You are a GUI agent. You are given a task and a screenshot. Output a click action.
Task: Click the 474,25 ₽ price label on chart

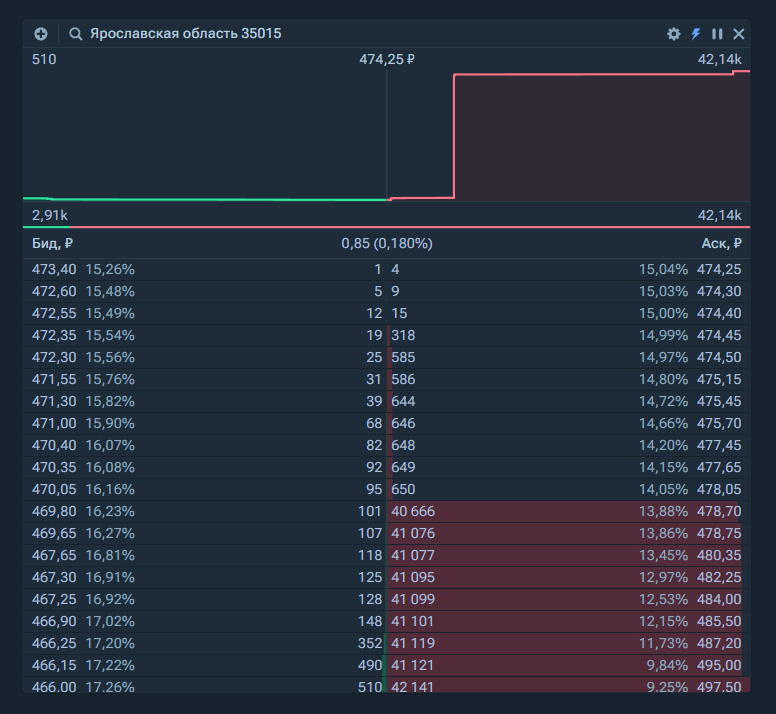386,60
